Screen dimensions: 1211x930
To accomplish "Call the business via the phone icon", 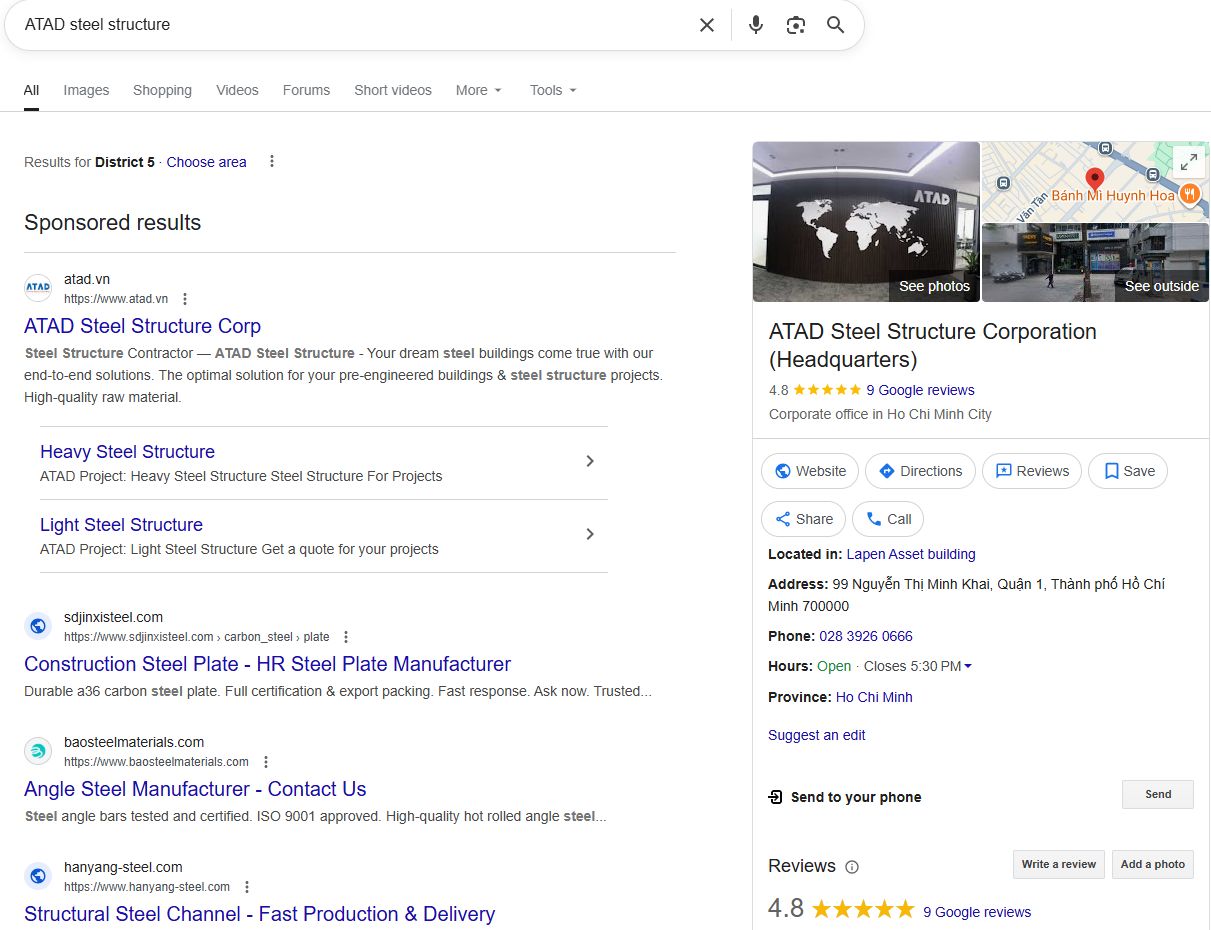I will click(874, 519).
